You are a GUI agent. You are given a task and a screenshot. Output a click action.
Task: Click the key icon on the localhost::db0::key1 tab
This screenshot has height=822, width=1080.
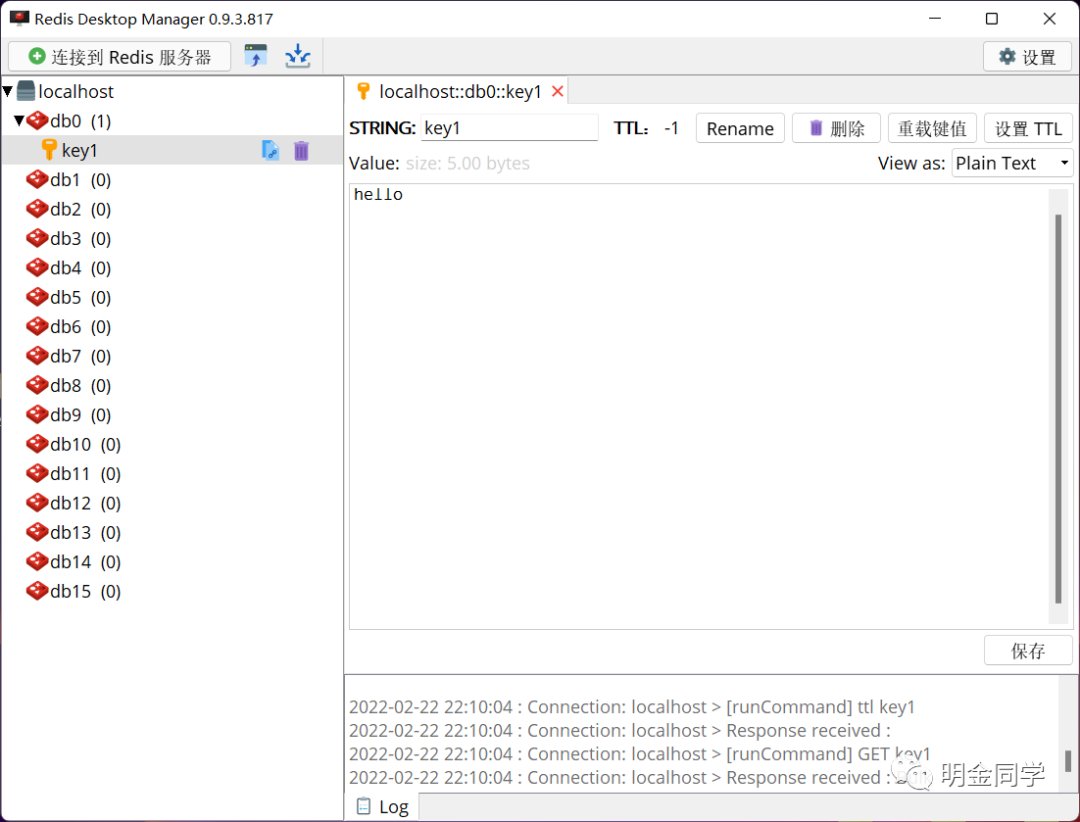364,90
